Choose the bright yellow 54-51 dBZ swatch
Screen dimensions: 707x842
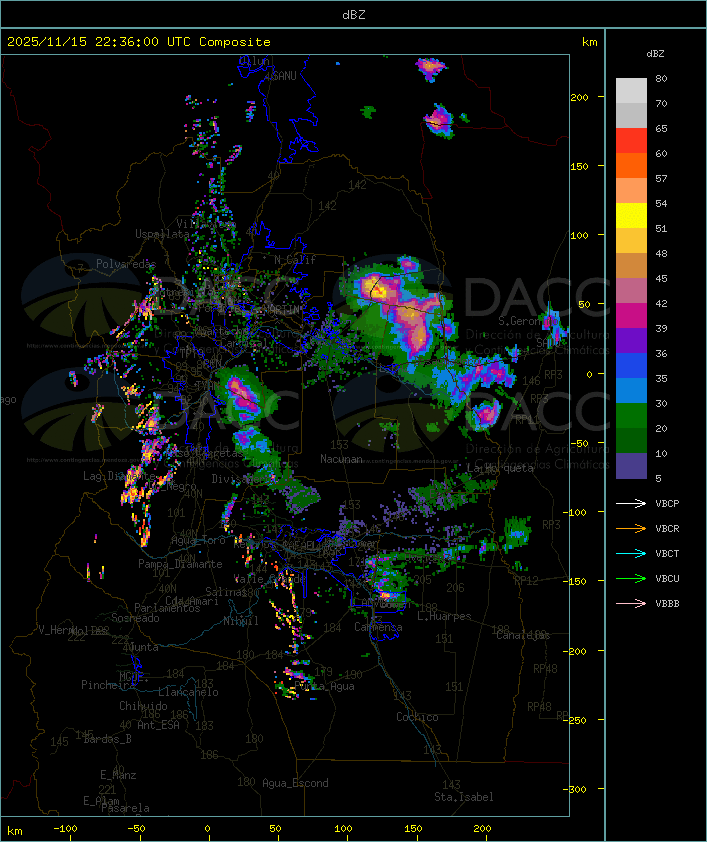631,216
